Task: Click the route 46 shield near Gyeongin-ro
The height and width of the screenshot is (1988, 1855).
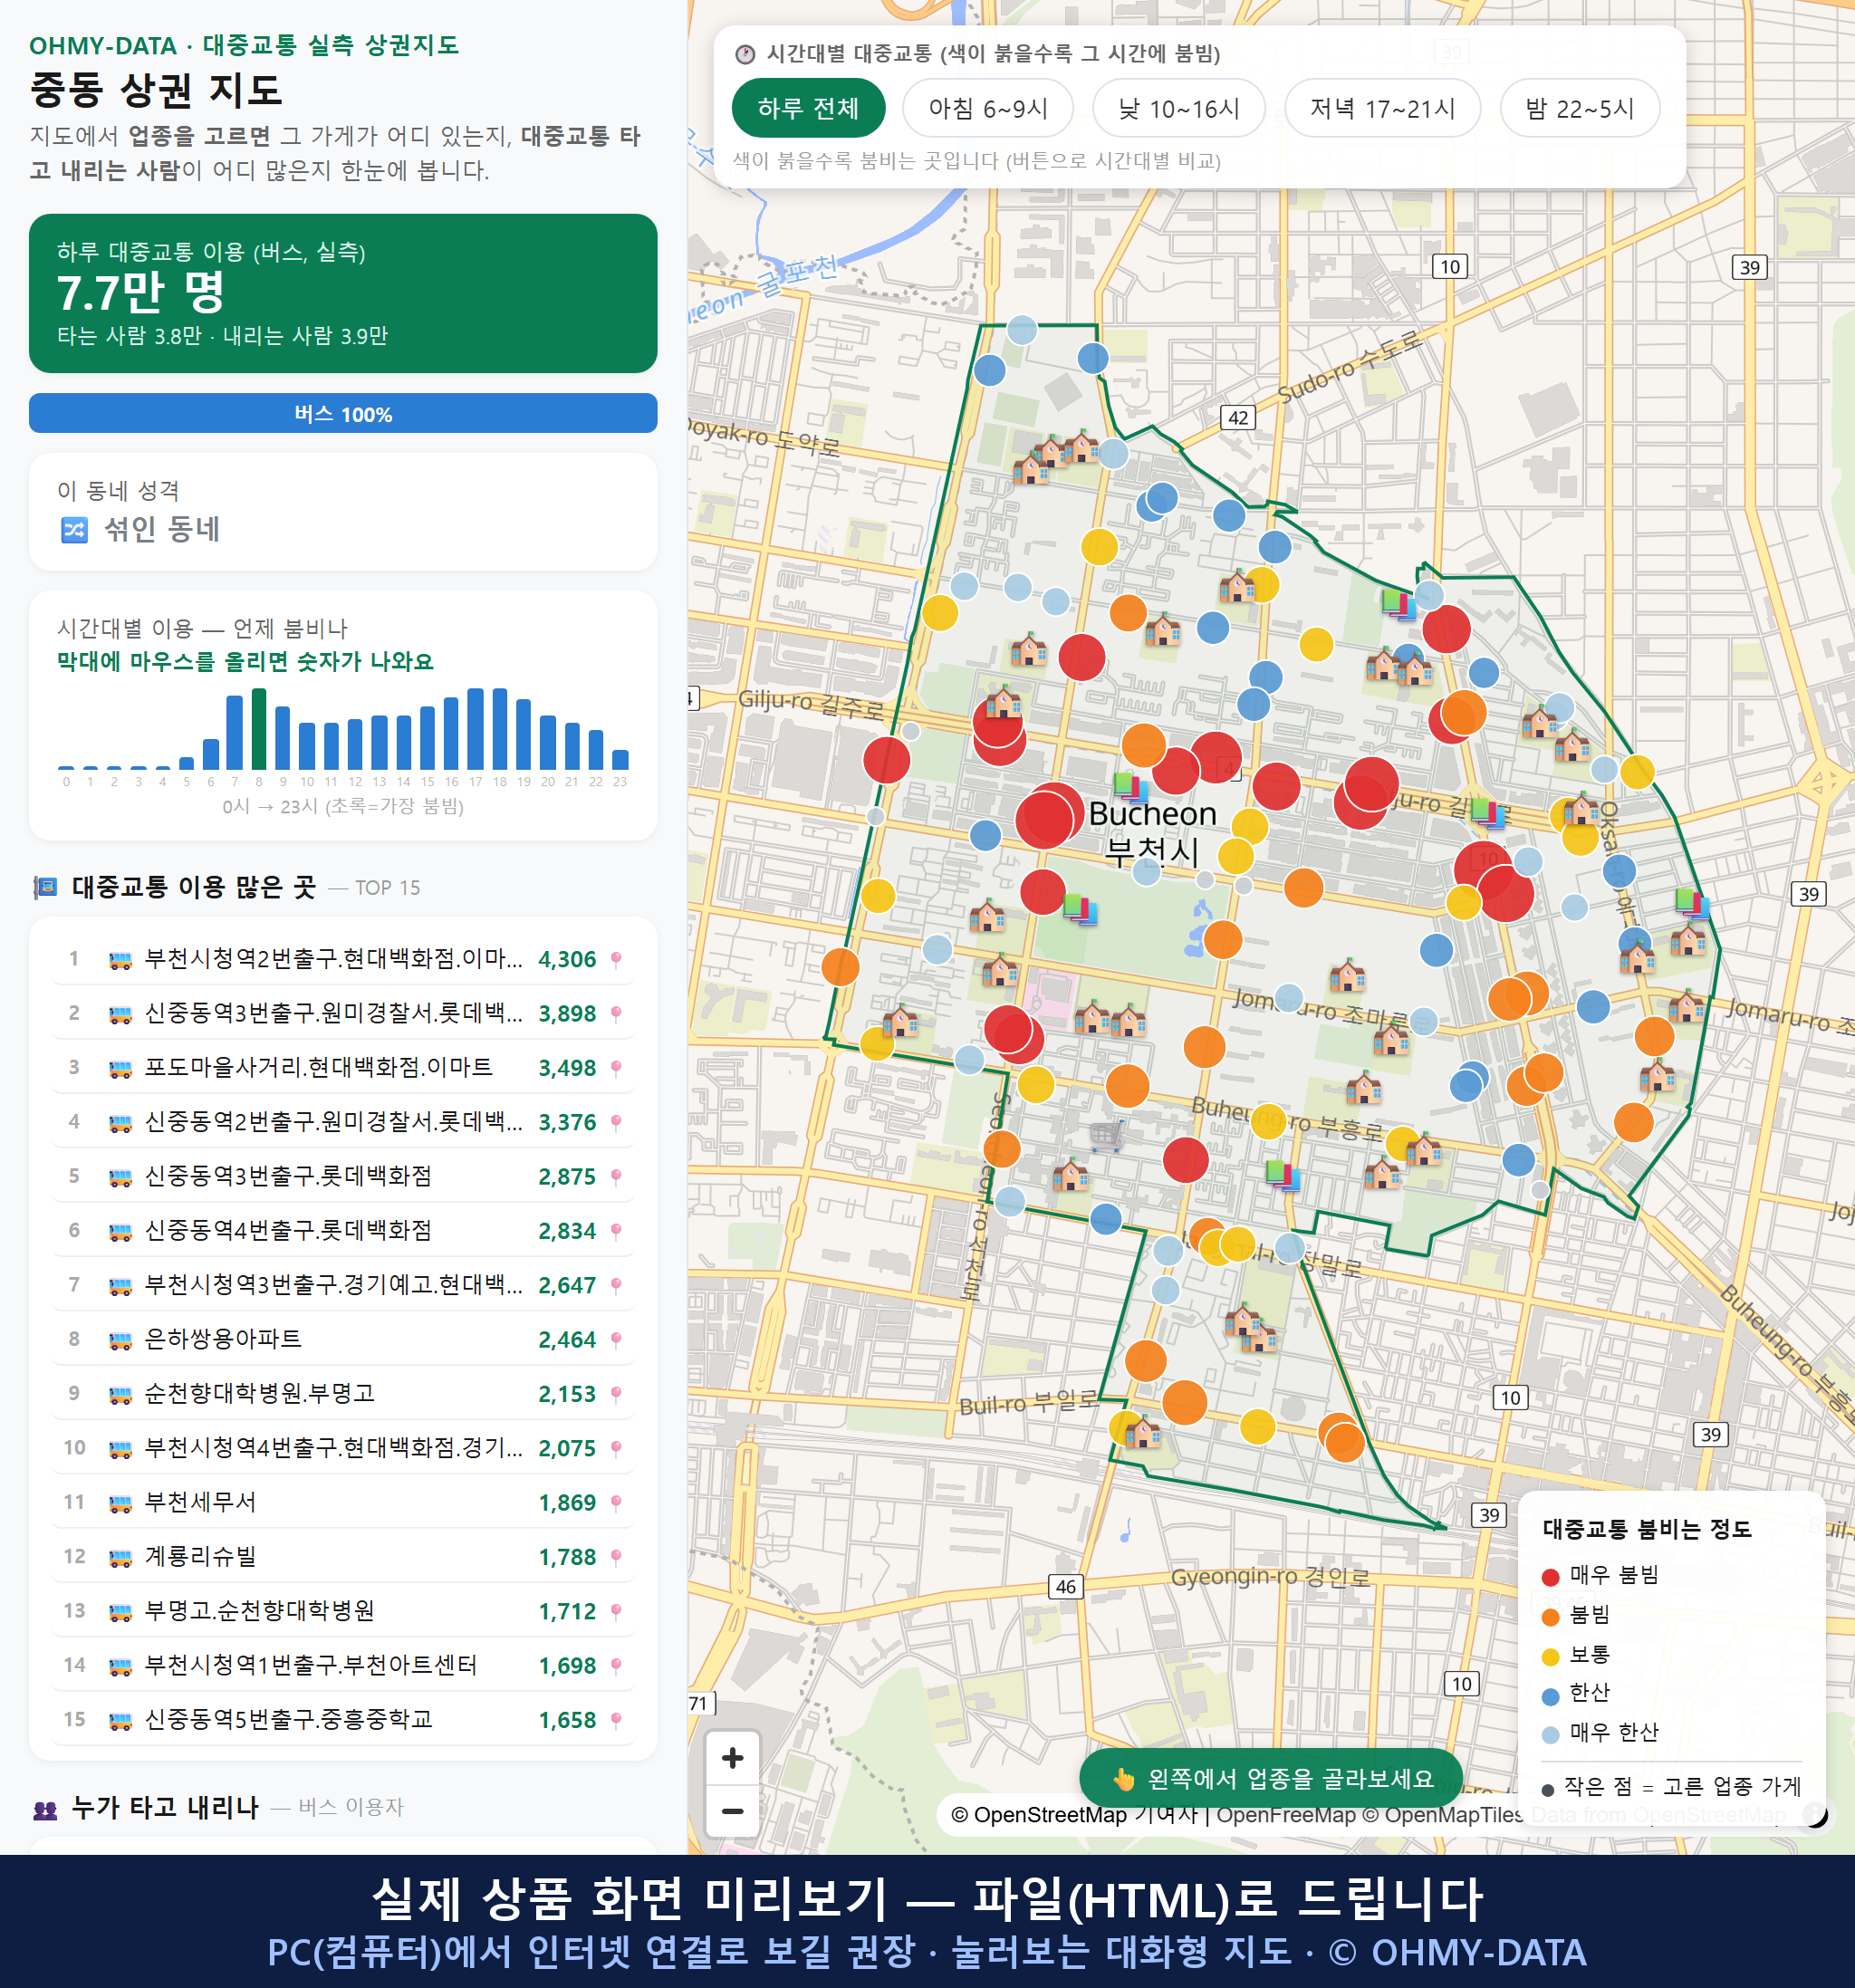Action: coord(1066,1587)
